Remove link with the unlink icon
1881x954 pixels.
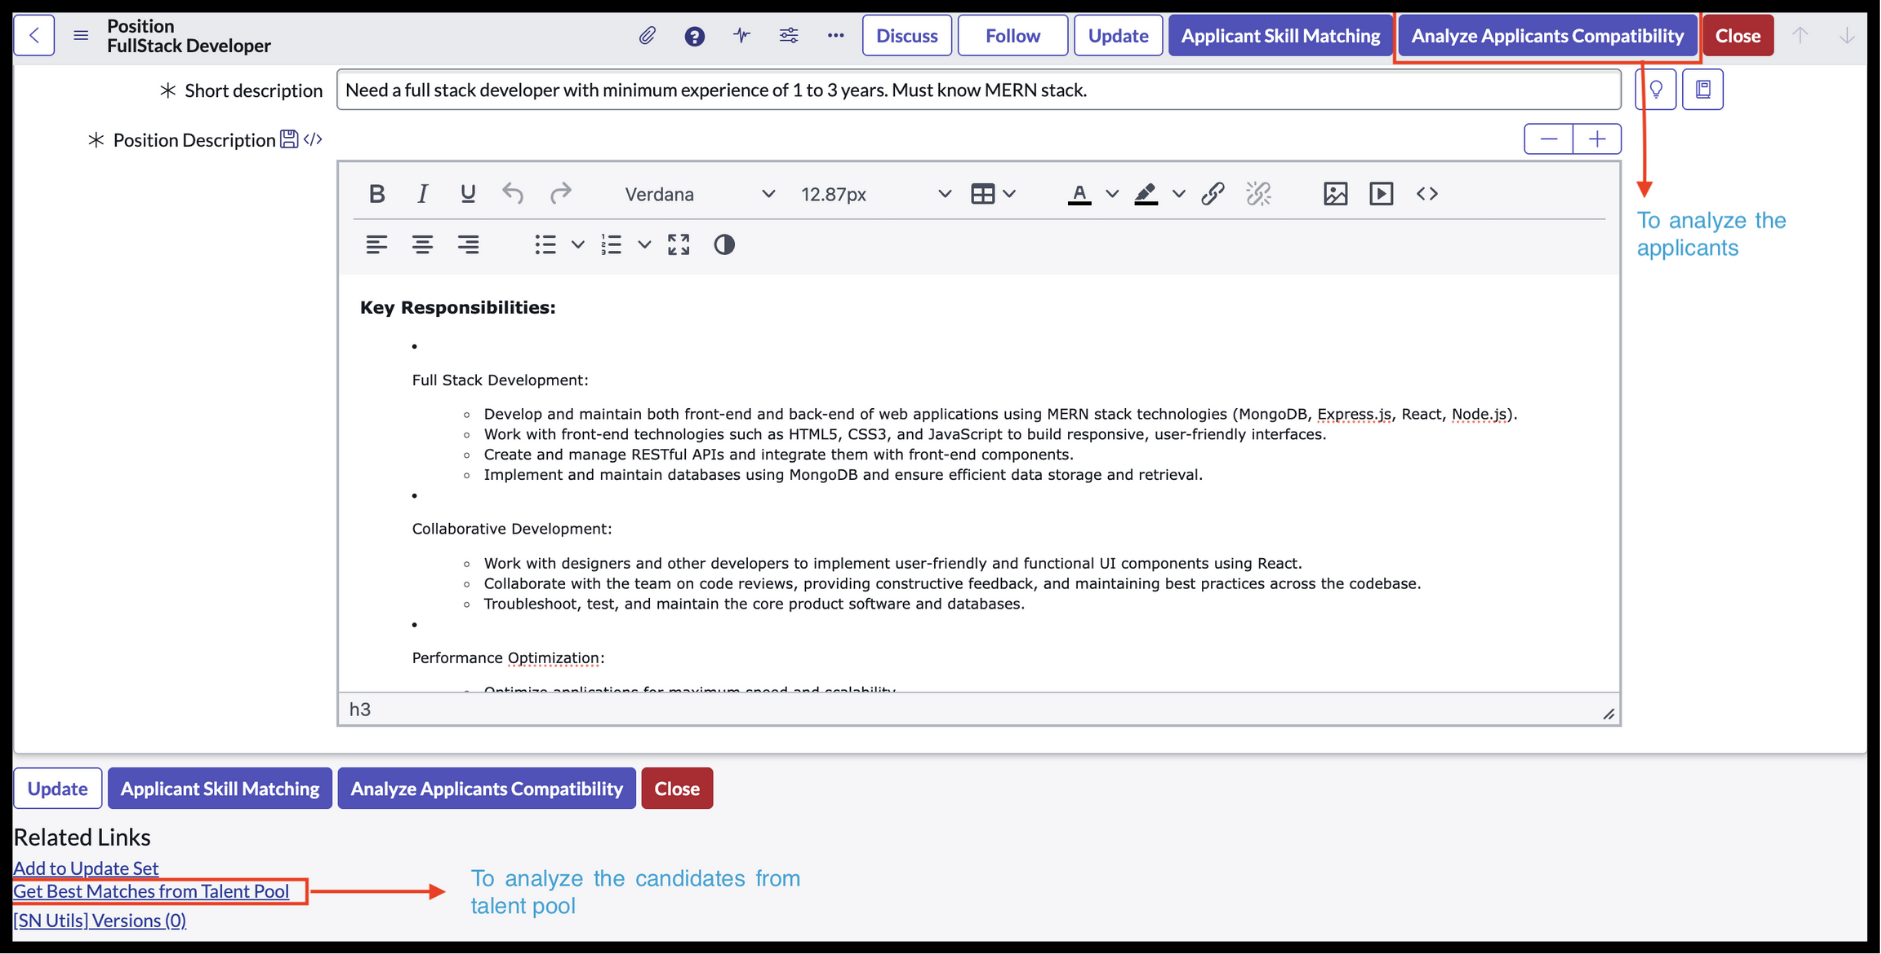1259,194
